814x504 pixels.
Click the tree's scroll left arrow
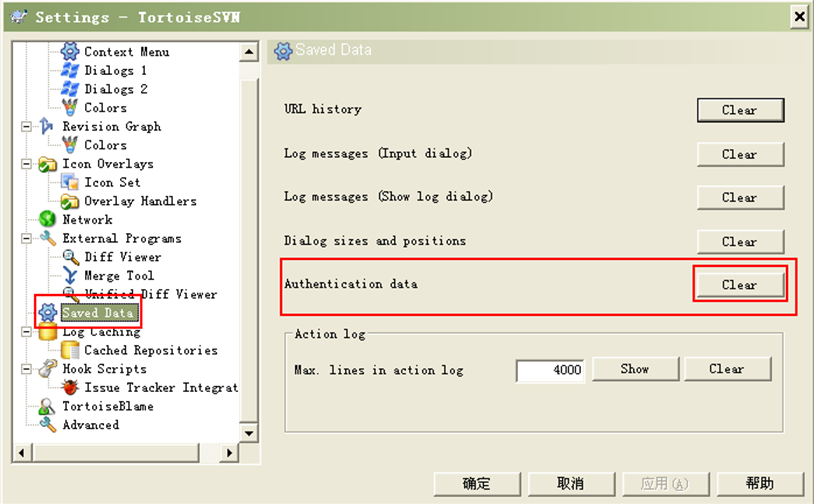point(21,453)
